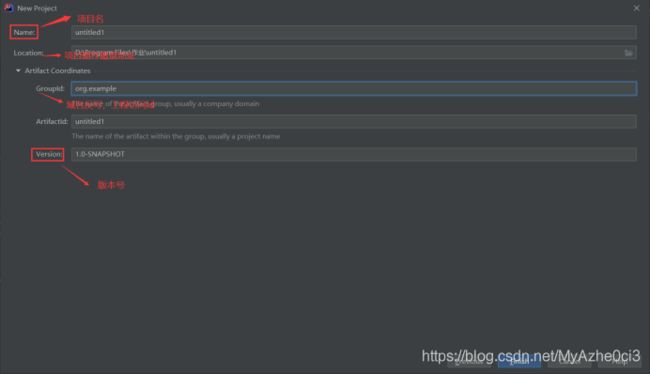
Task: Open Help from the dialog footer
Action: coord(620,361)
